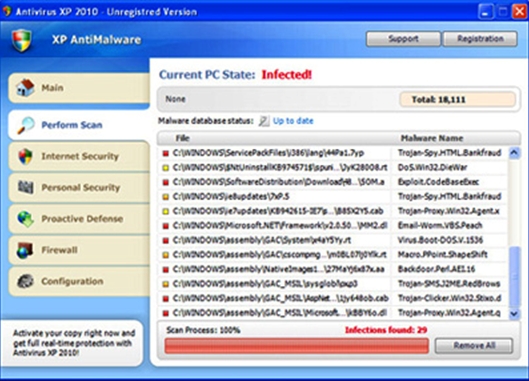
Task: Click the title bar shield icon
Action: 7,11
